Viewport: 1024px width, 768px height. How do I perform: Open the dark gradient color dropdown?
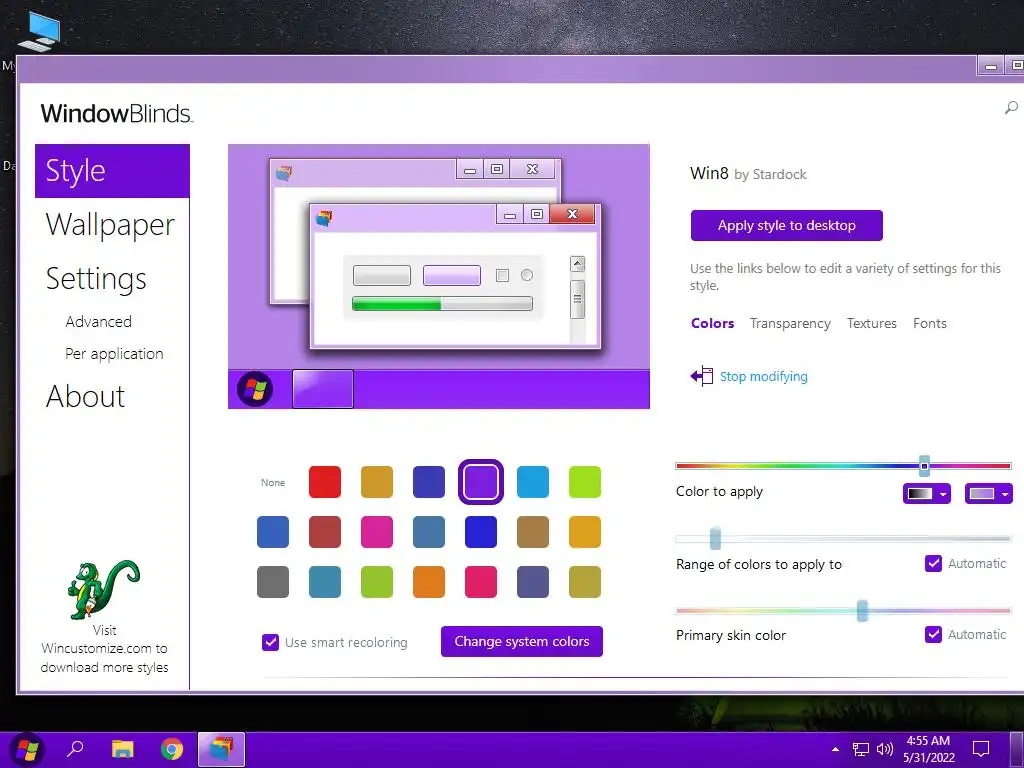pos(927,494)
